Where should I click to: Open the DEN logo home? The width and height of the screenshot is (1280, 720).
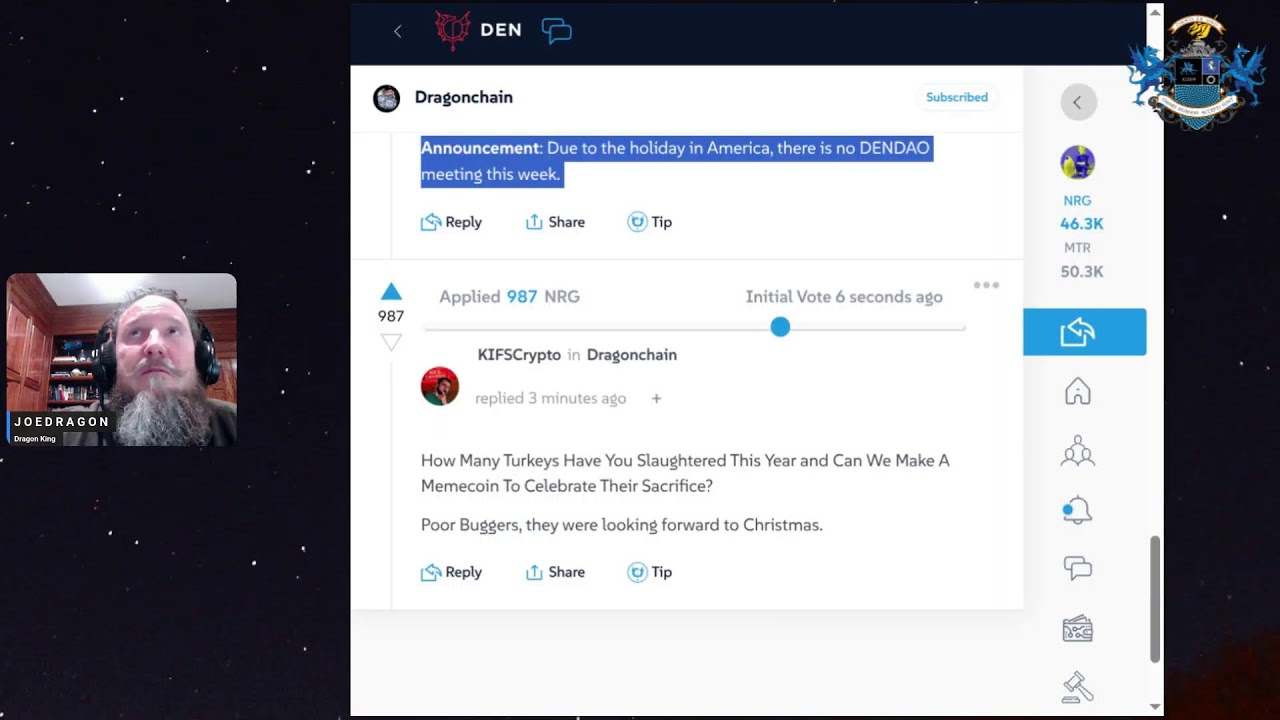pyautogui.click(x=478, y=30)
